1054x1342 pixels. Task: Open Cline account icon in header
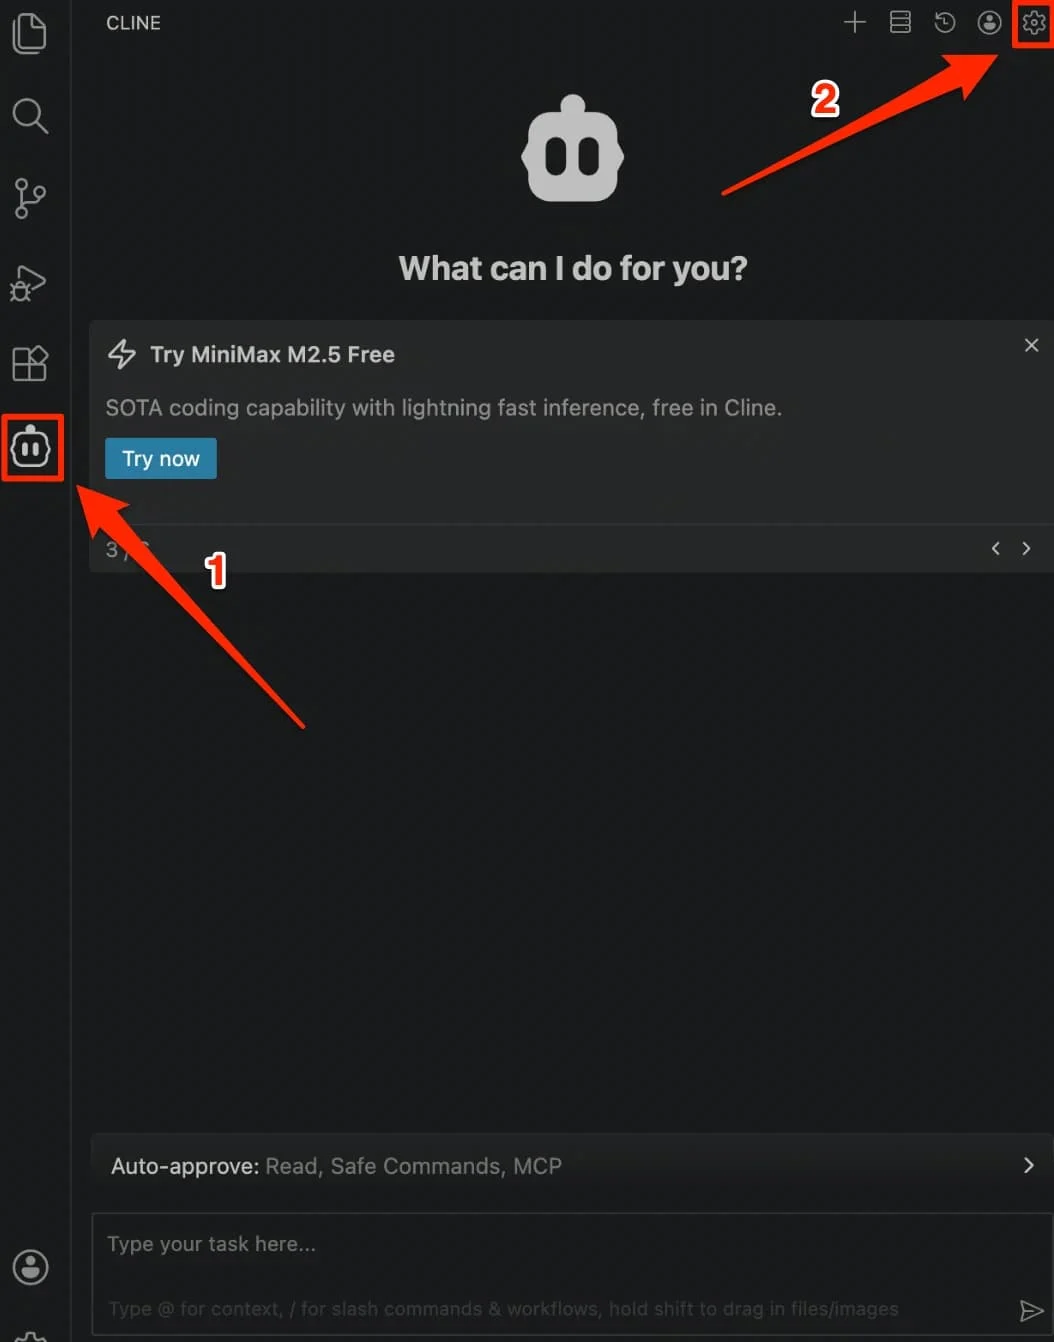coord(989,22)
